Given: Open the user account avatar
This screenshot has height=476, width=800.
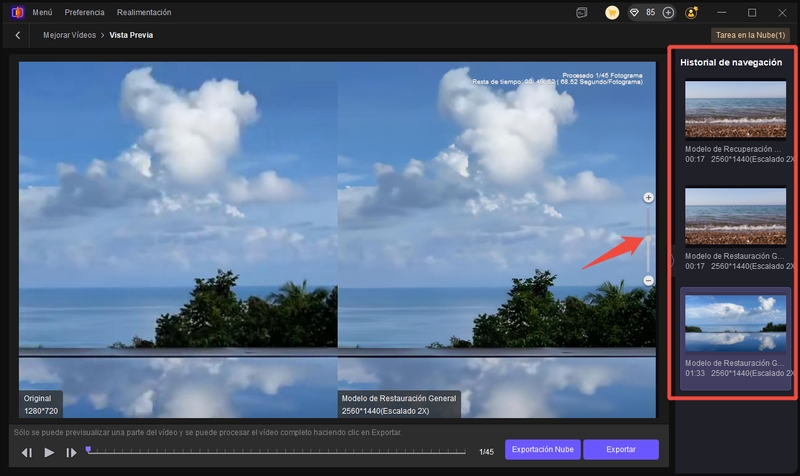Looking at the screenshot, I should (691, 13).
